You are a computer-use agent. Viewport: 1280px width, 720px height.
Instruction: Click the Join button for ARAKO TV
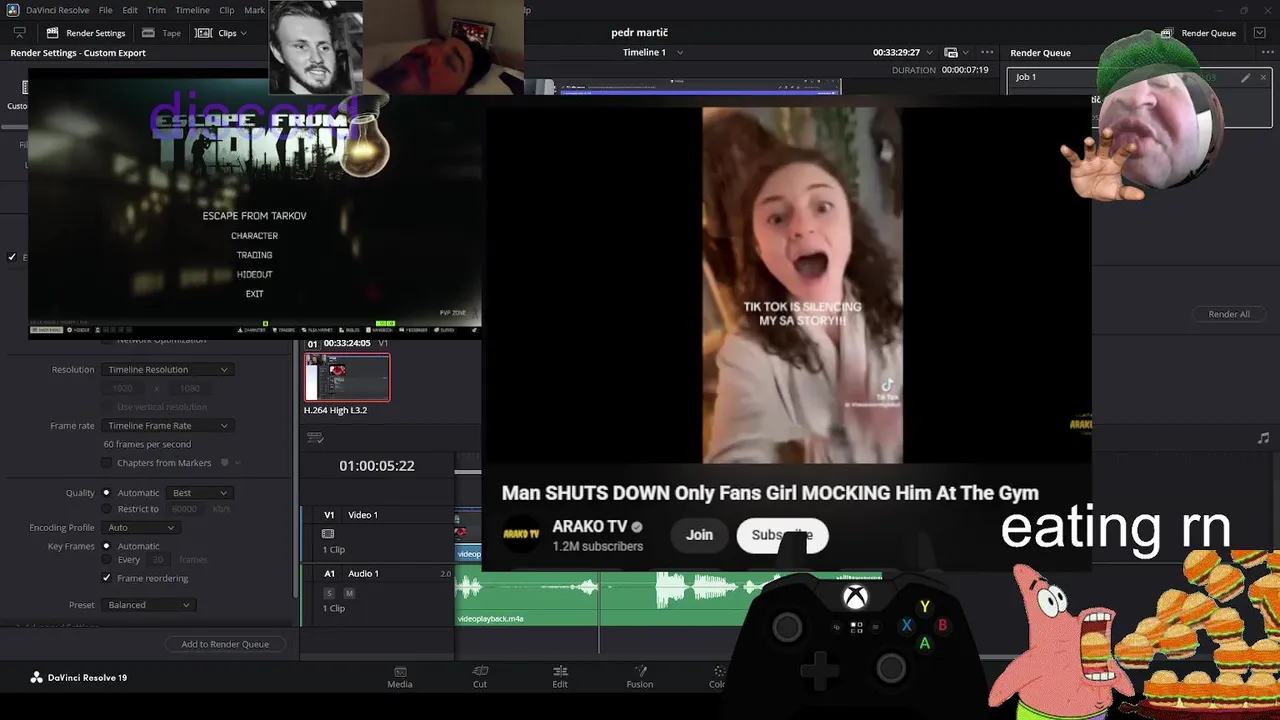699,535
